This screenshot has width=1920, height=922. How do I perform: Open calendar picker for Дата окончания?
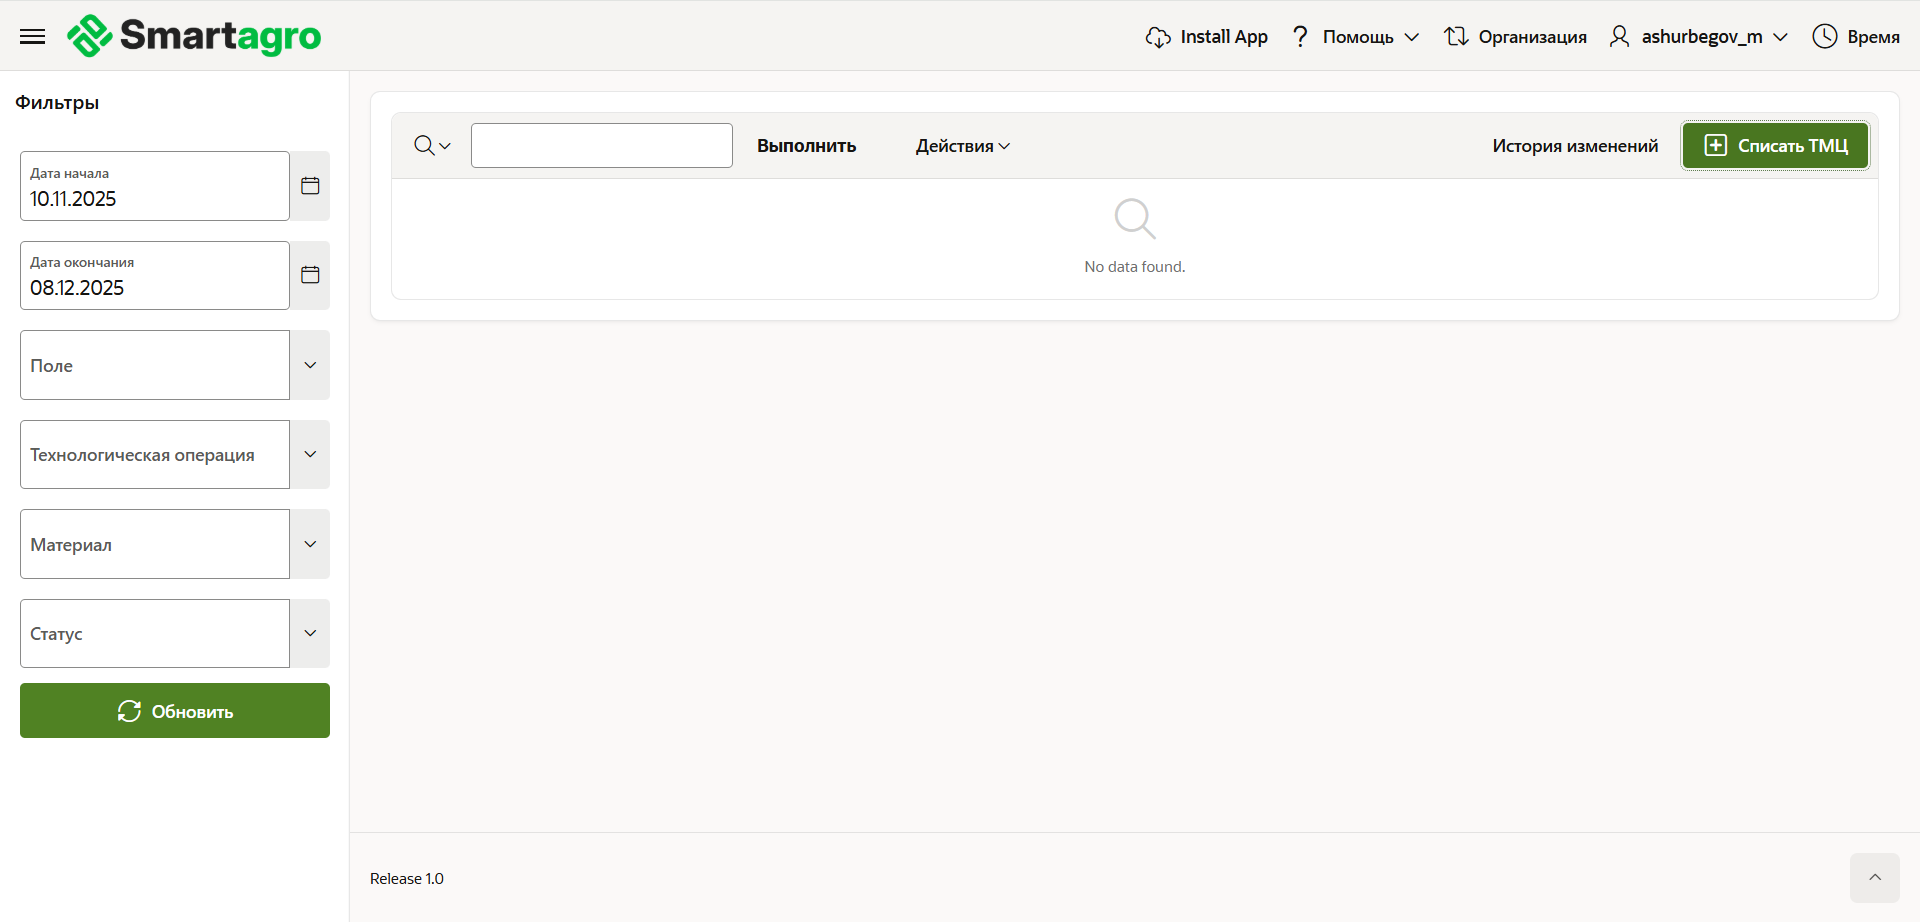coord(310,275)
